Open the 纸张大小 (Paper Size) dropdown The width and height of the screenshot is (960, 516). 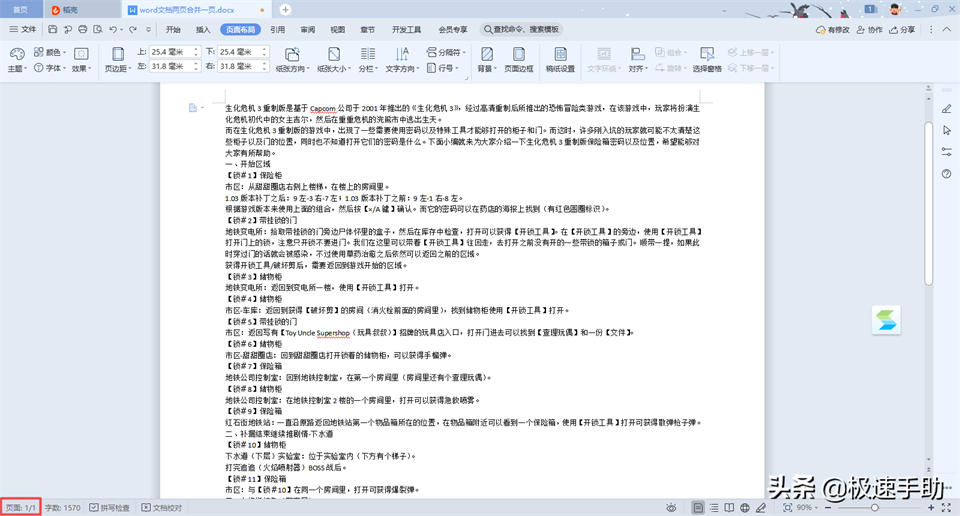pos(332,69)
